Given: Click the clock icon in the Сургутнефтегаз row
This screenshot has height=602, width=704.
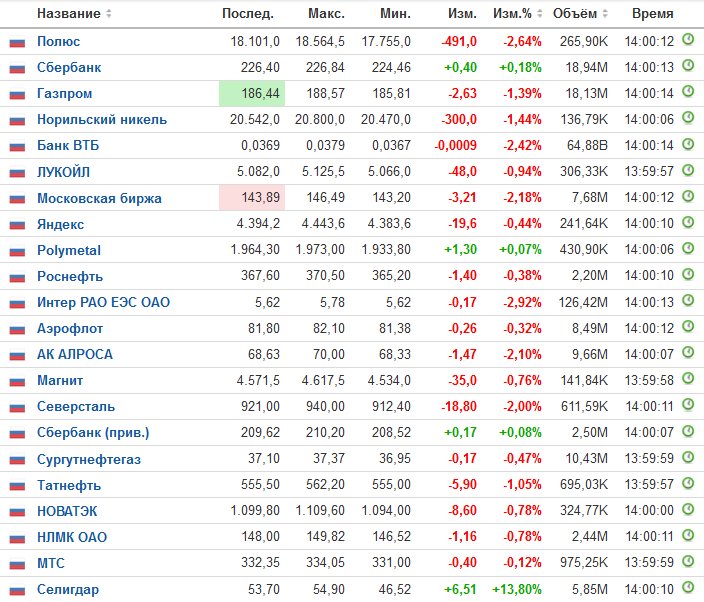Looking at the screenshot, I should point(688,457).
